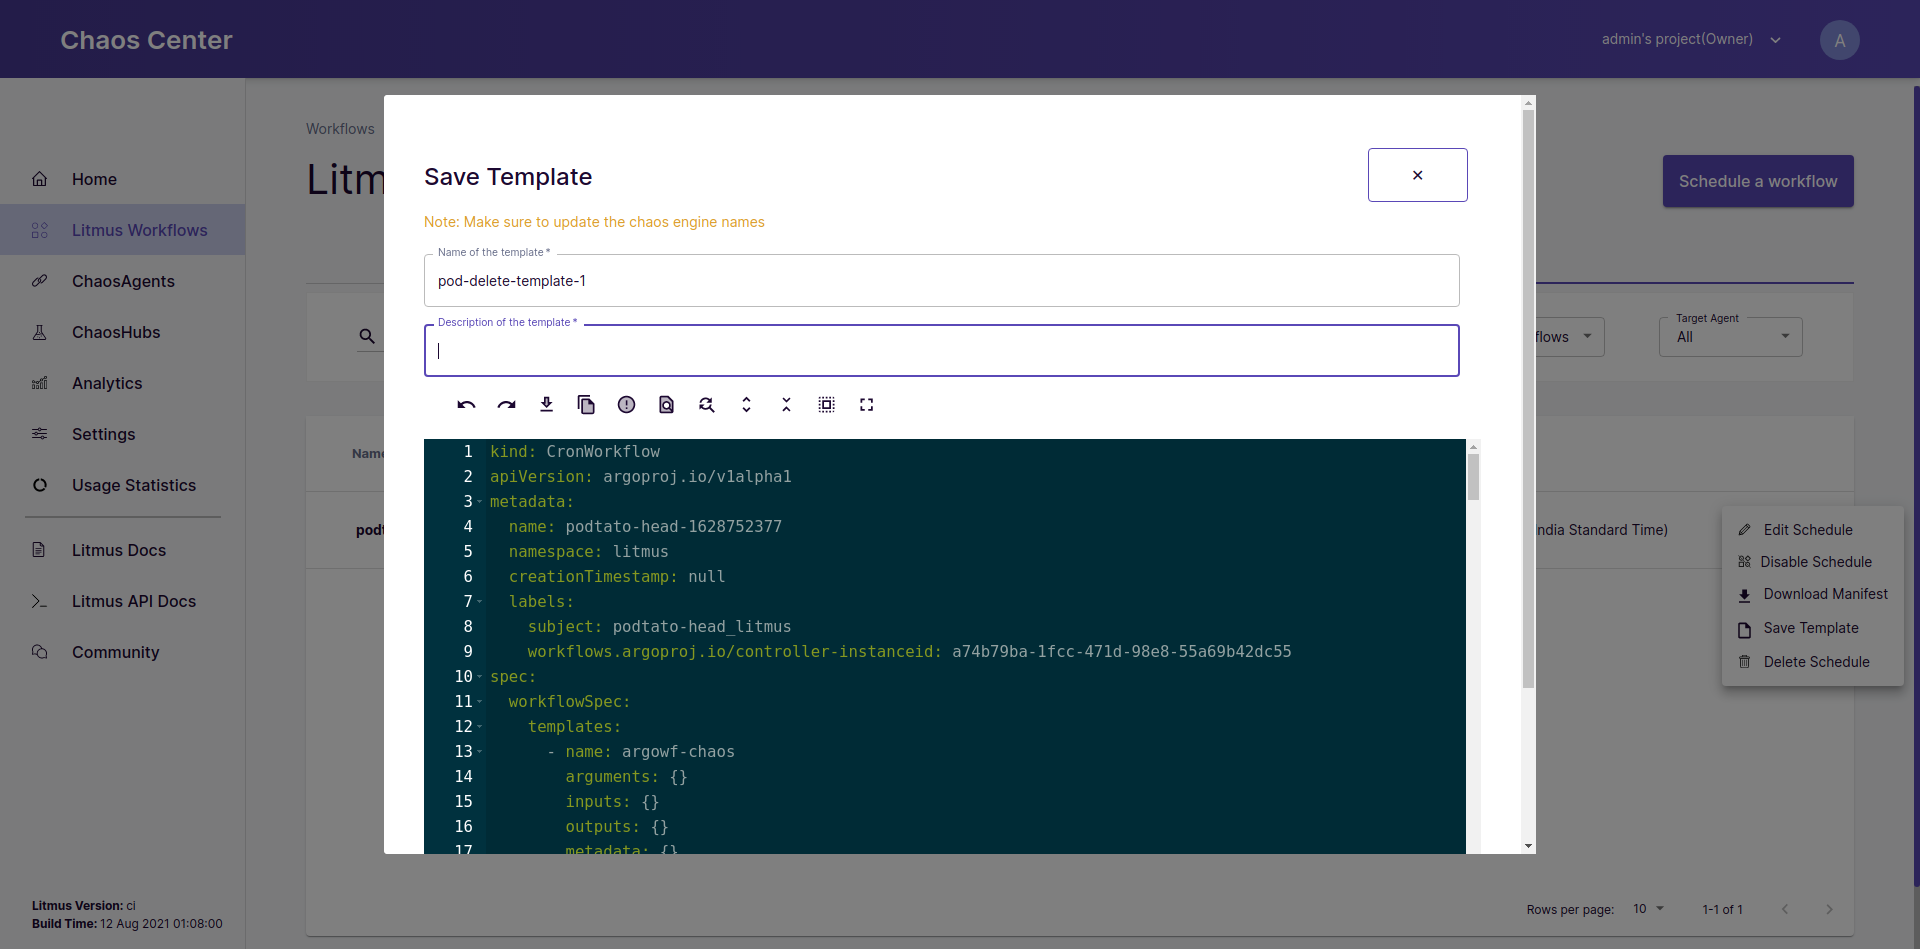Collapse the spec block on line 10
Screen dimensions: 1920x949
tap(480, 677)
